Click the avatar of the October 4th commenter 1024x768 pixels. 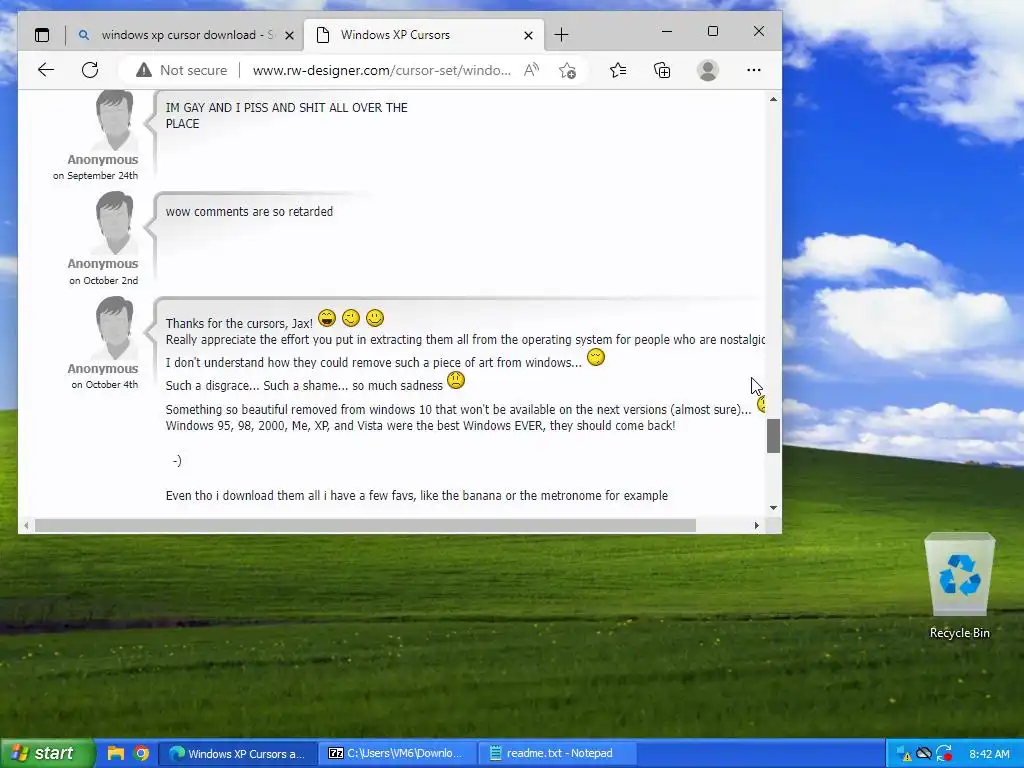click(x=115, y=328)
